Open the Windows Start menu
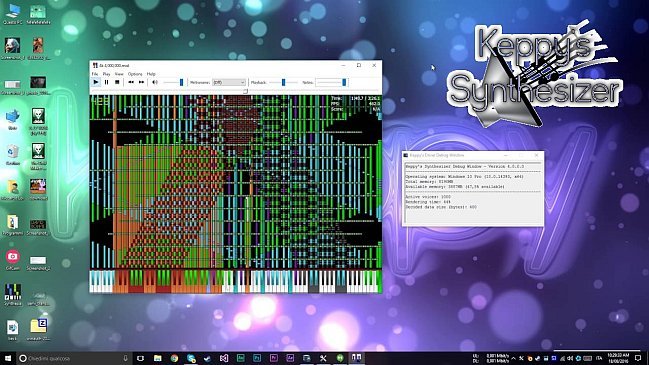Viewport: 649px width, 365px height. click(7, 358)
